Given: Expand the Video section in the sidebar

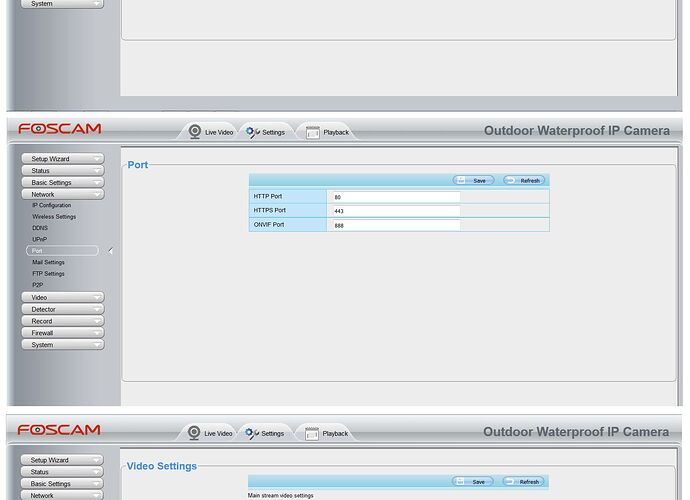Looking at the screenshot, I should 62,297.
